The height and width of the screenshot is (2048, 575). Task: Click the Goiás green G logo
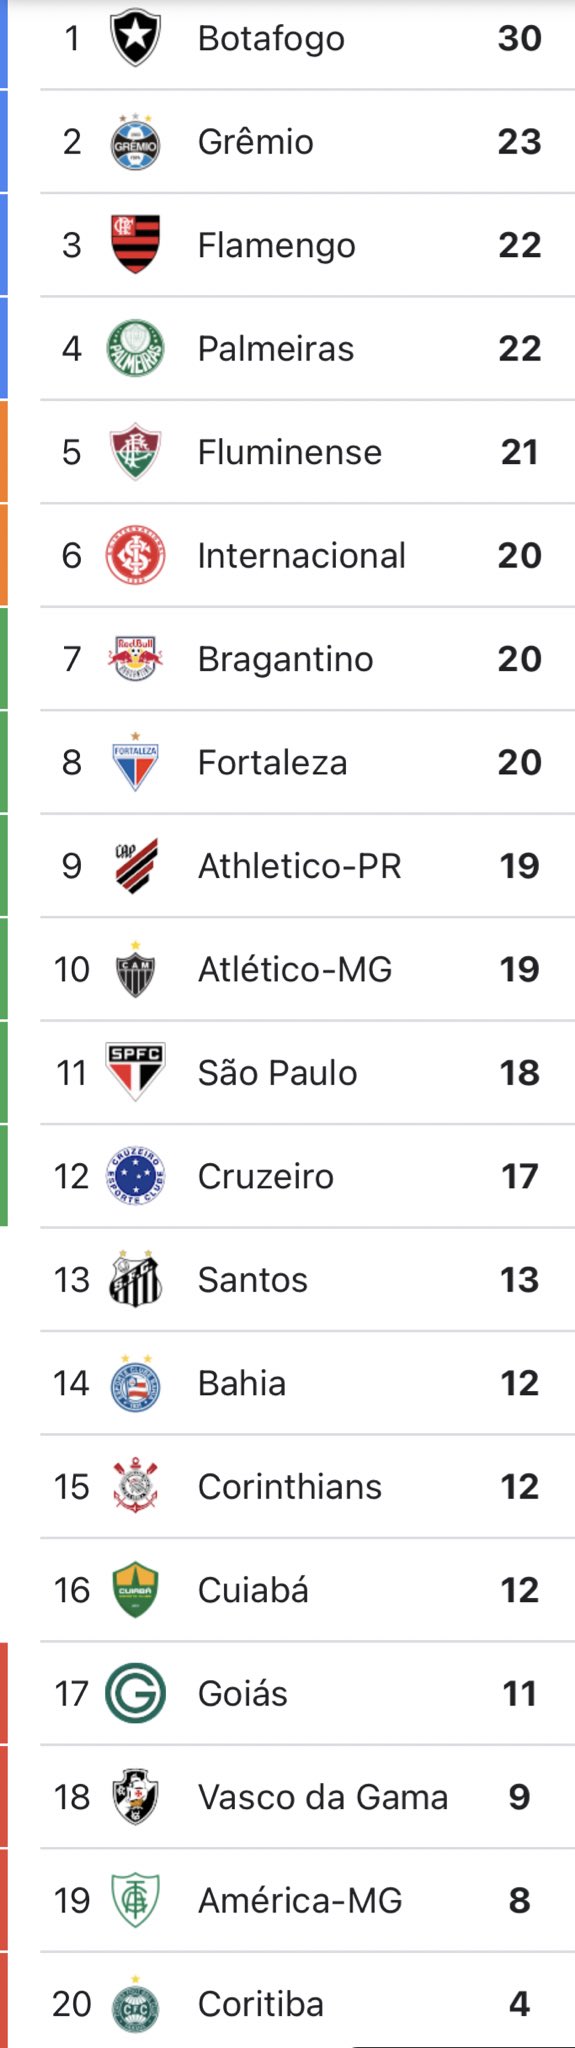point(135,1693)
